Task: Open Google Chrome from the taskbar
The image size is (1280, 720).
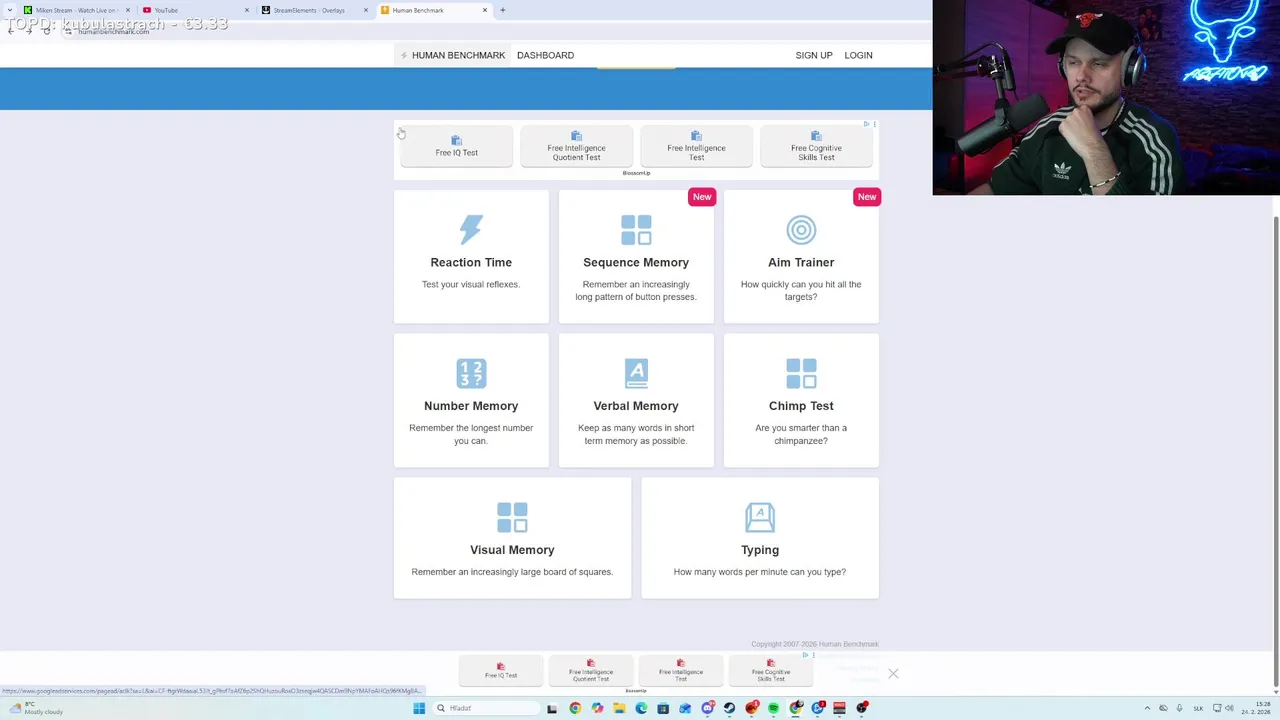Action: click(x=575, y=708)
